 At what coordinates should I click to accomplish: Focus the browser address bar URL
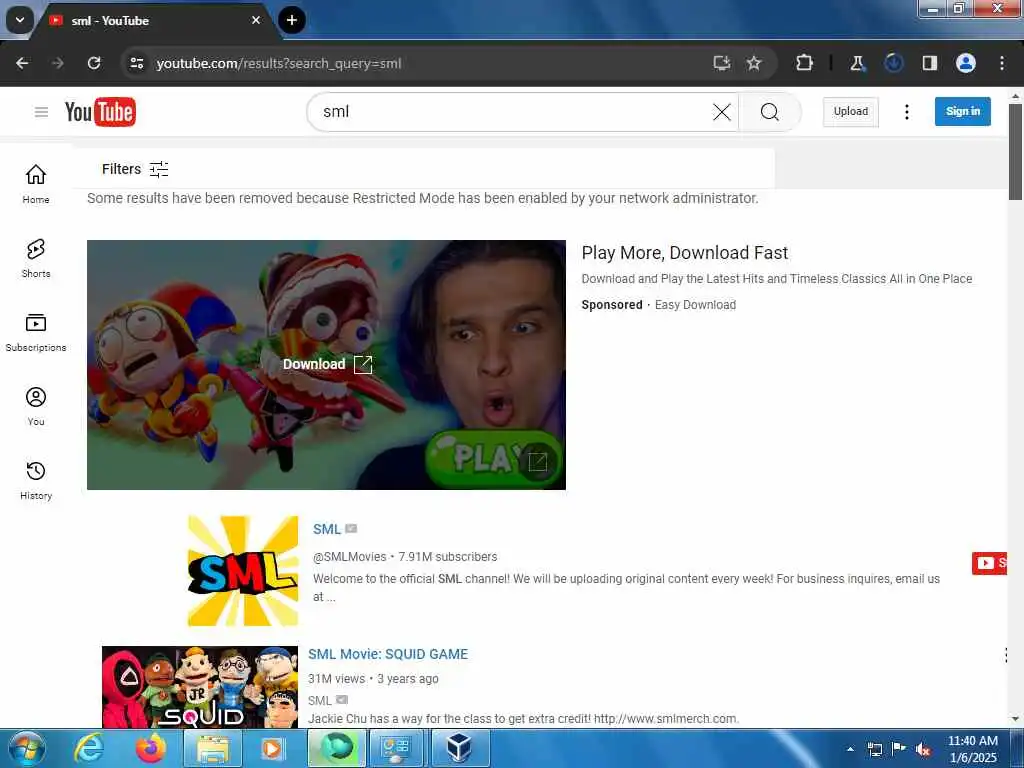(279, 63)
